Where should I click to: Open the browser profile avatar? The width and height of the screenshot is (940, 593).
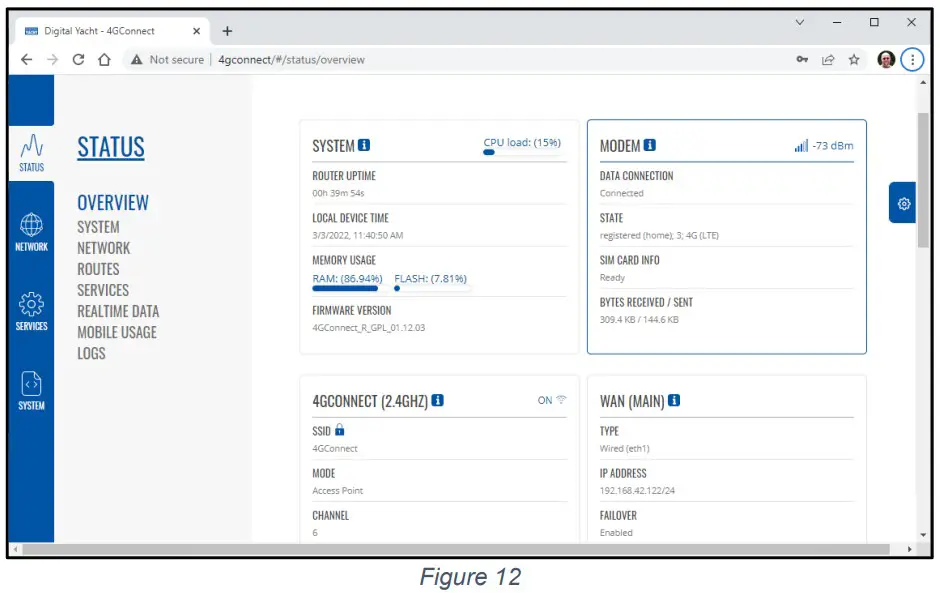(886, 59)
